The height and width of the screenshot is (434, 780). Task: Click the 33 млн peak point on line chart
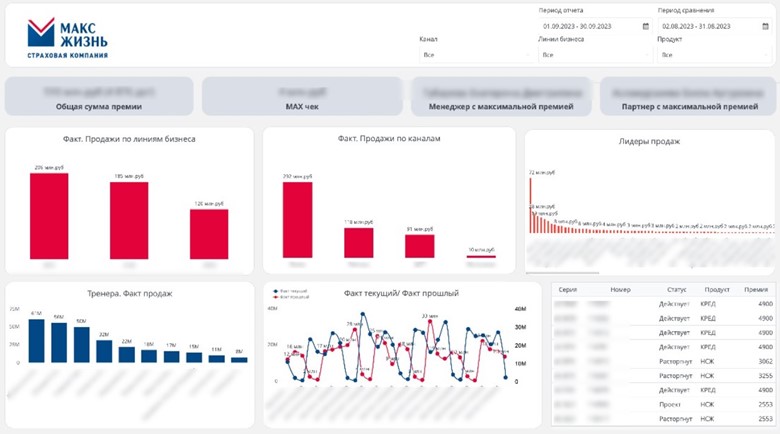(430, 322)
